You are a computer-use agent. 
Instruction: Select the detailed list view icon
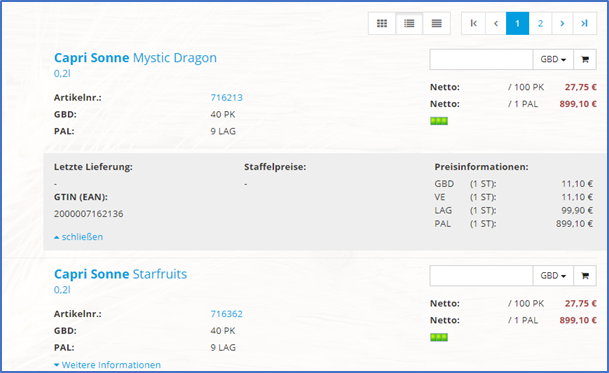409,23
